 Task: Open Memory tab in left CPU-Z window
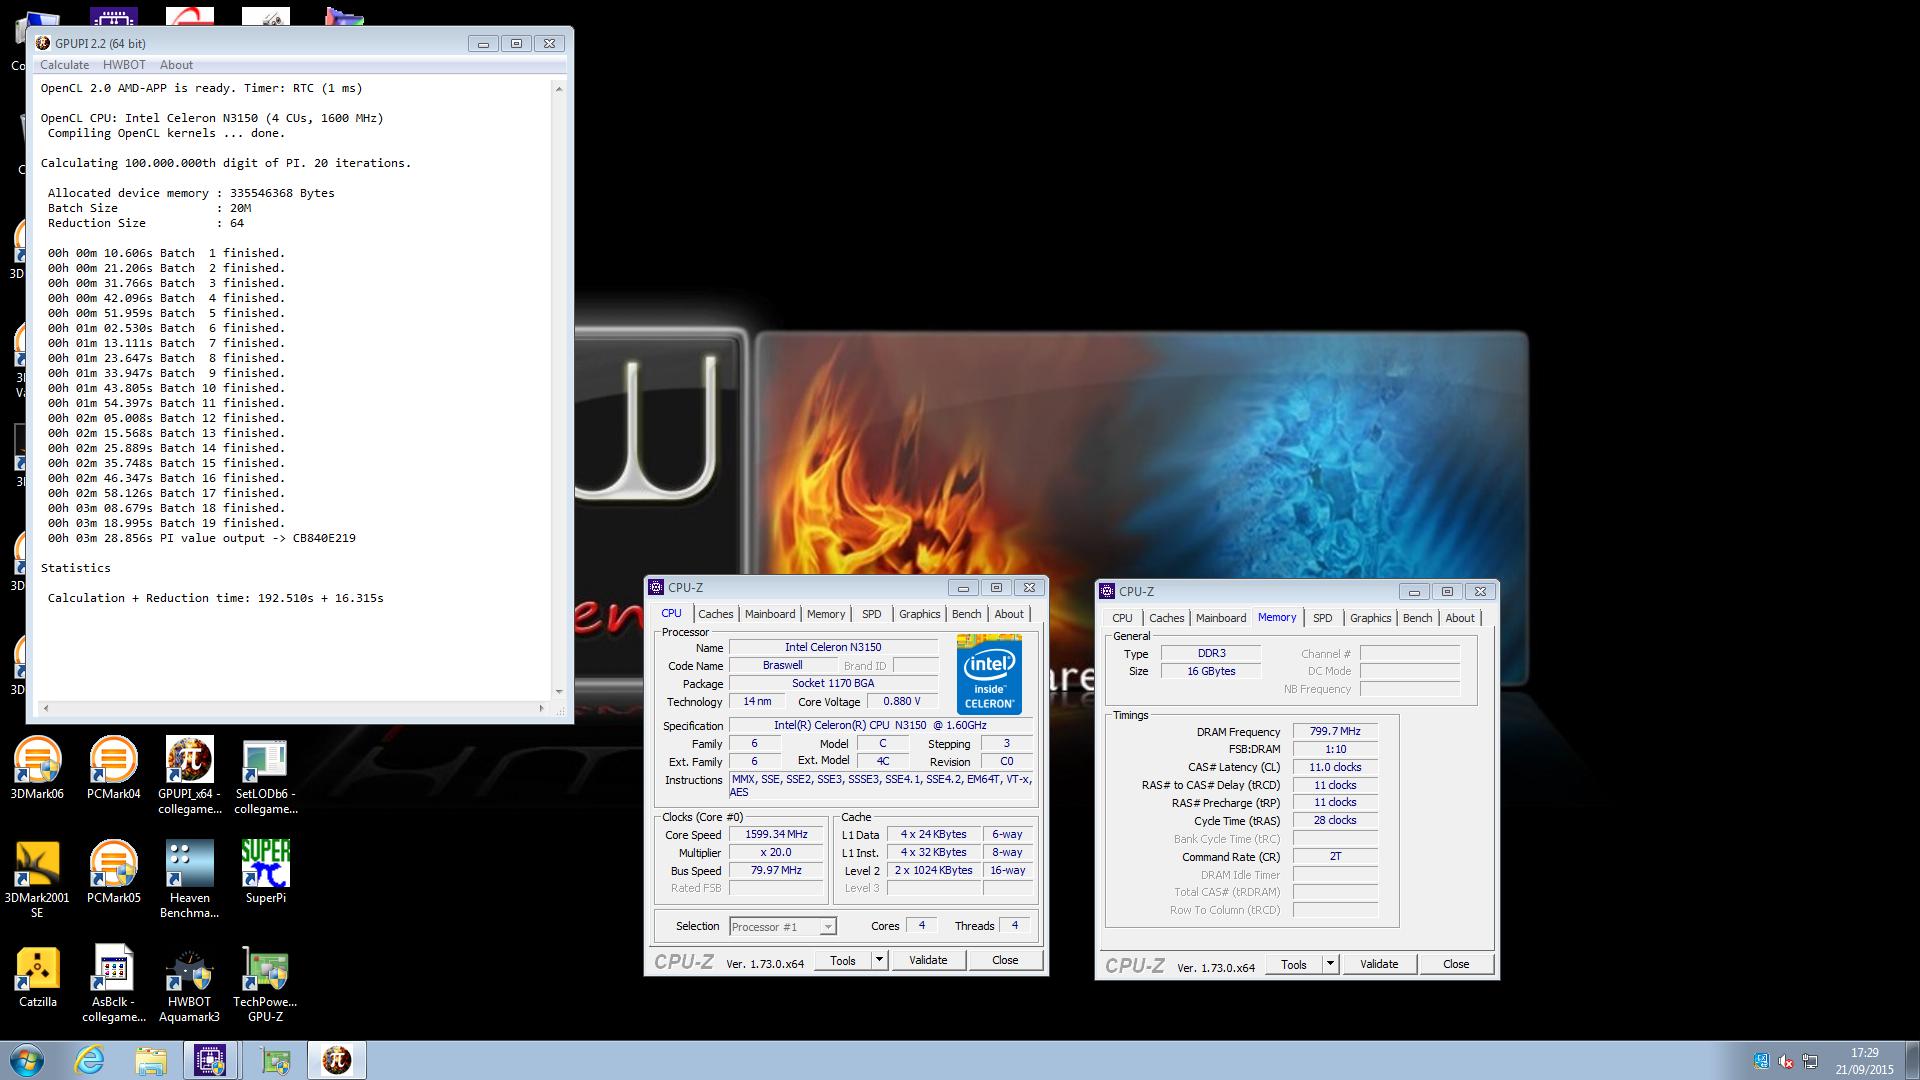826,614
